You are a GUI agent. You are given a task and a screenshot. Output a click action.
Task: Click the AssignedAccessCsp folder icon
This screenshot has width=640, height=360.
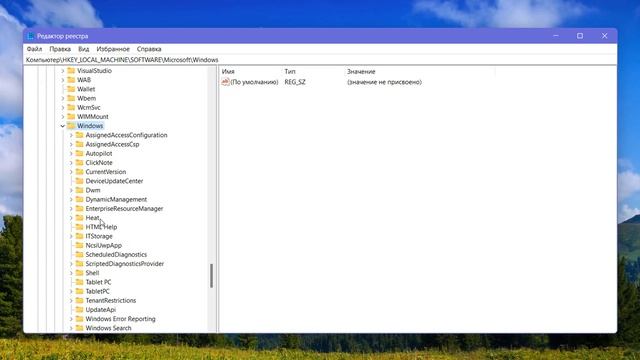(x=80, y=144)
